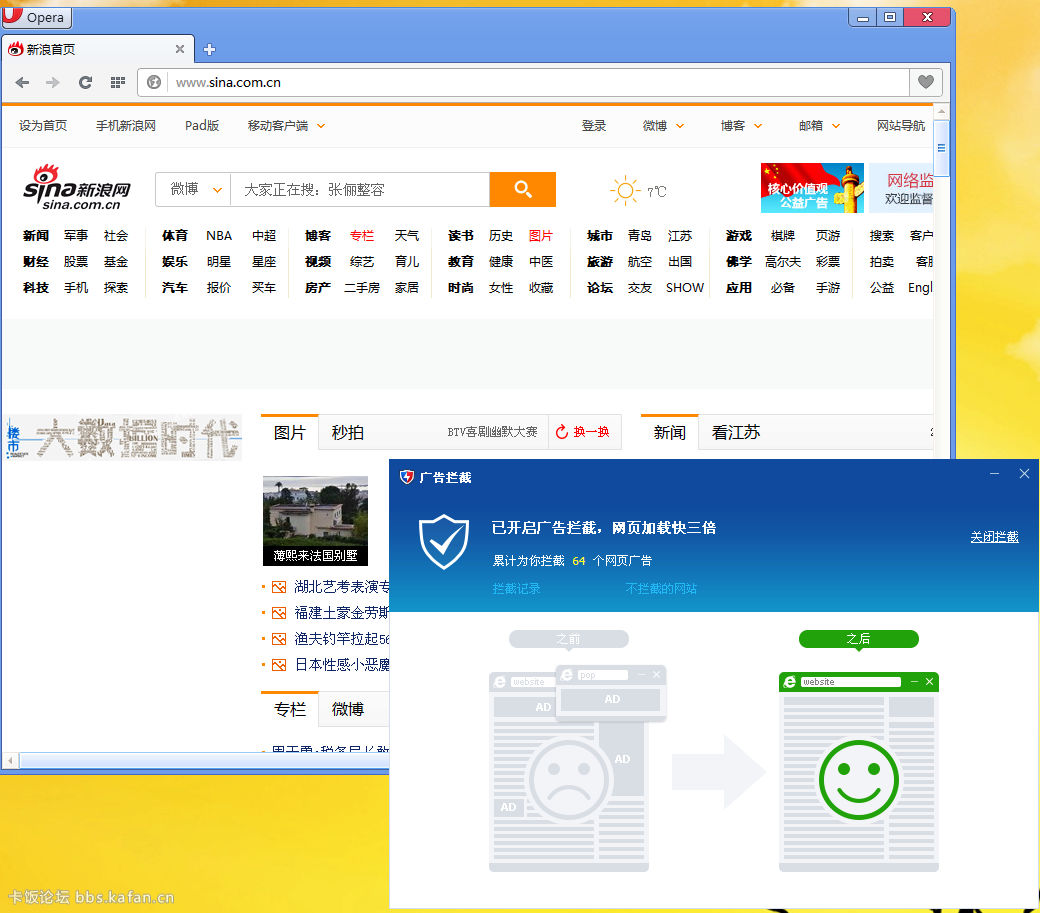Open the 微博 search type combo box
The image size is (1040, 913).
193,190
